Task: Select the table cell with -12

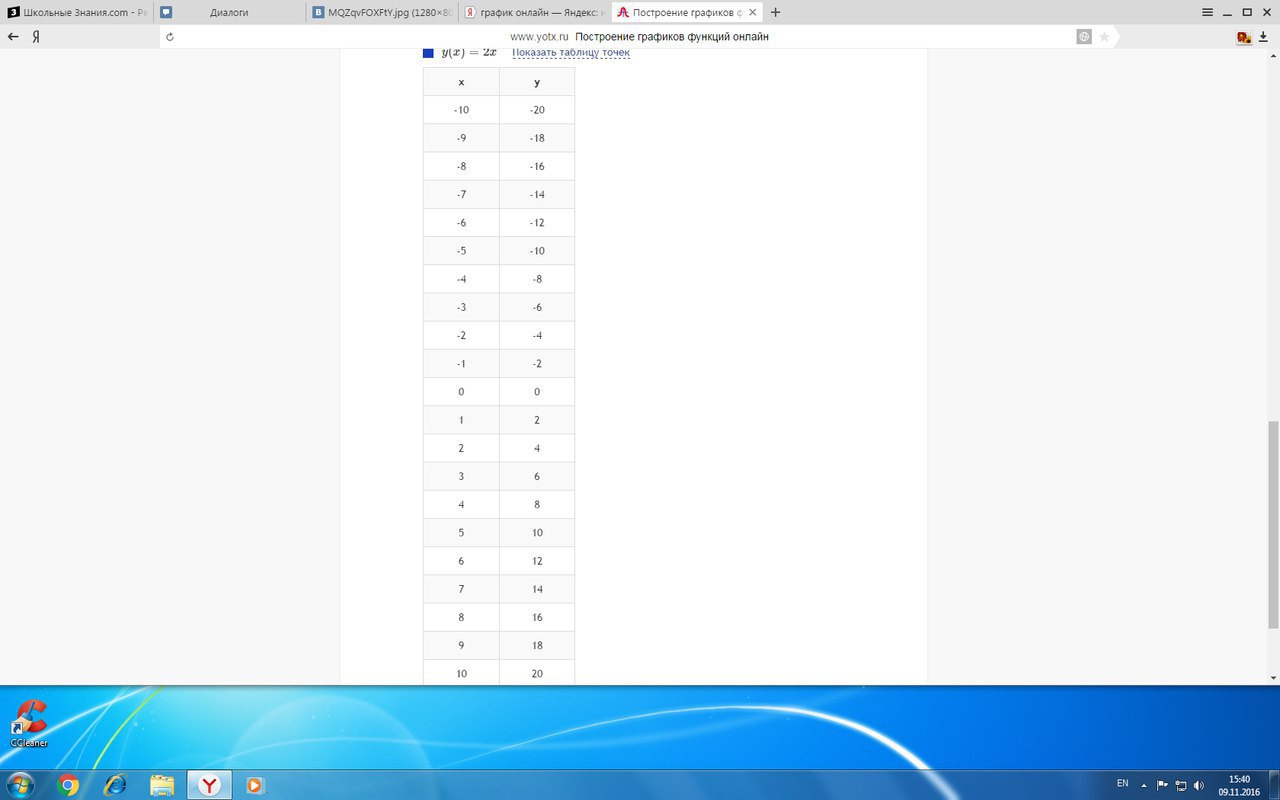Action: click(537, 223)
